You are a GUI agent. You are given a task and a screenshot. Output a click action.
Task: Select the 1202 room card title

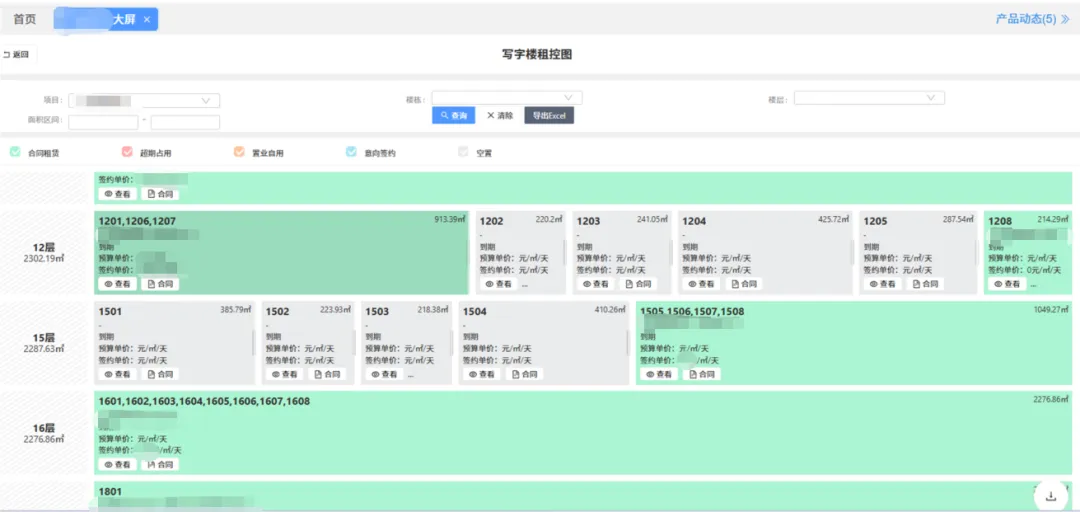tap(492, 221)
